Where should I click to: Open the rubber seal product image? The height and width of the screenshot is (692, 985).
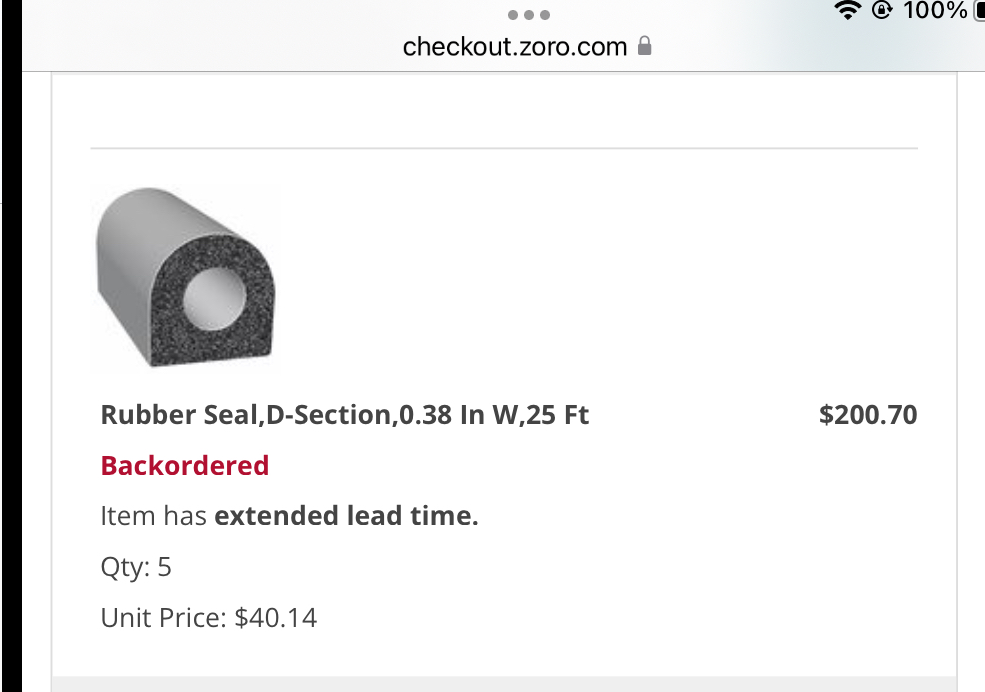(185, 279)
